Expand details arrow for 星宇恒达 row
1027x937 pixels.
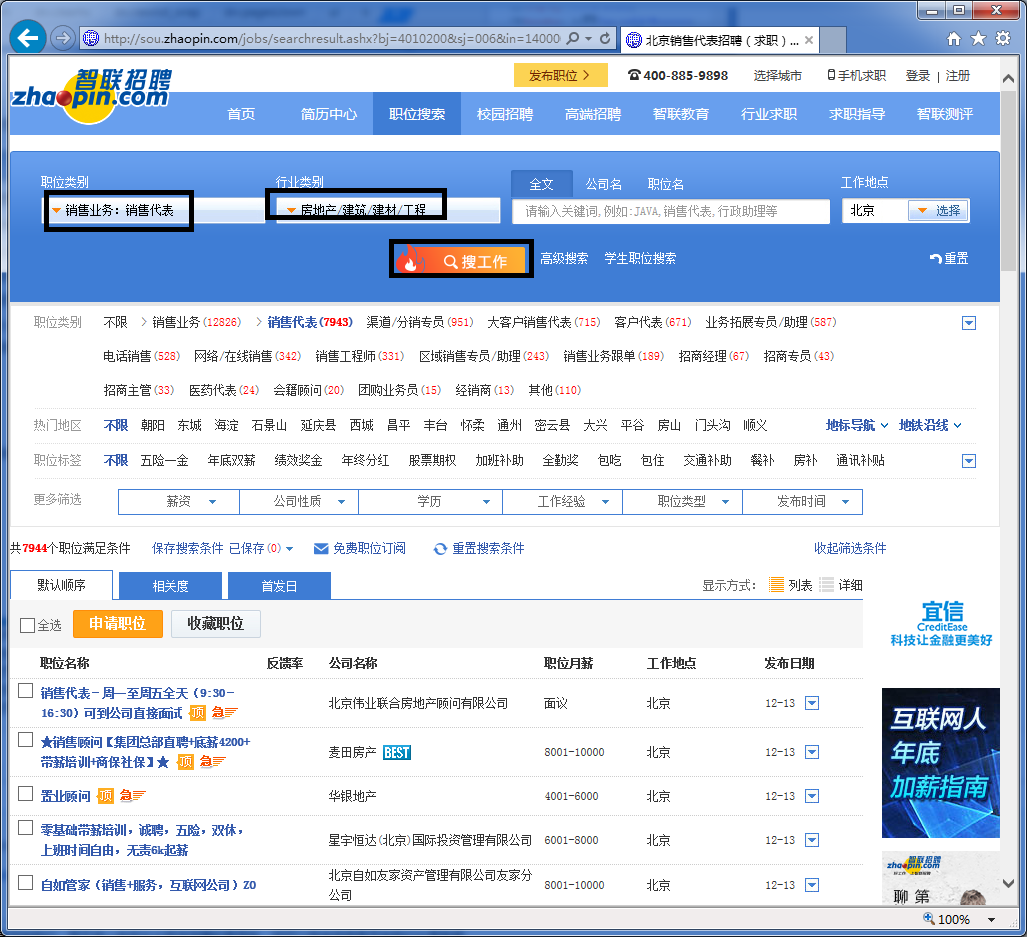click(x=812, y=840)
